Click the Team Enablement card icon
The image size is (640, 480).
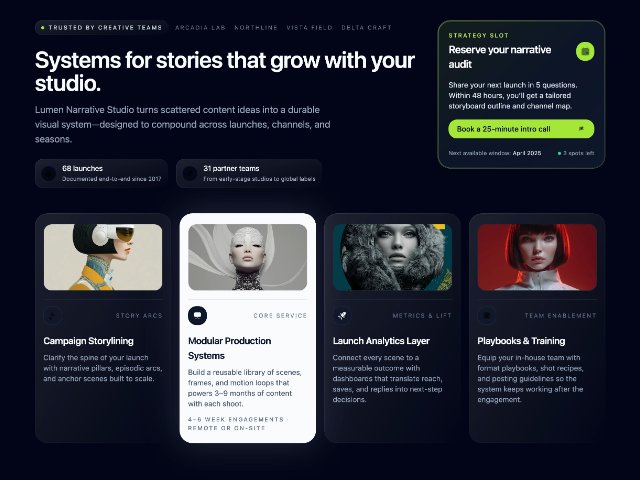tap(487, 316)
